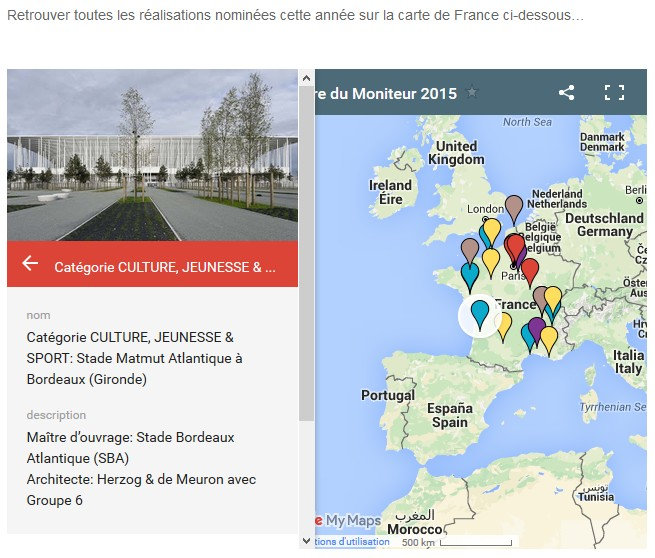Click the brown pin in Brittany
Viewport: 655px width, 558px height.
pyautogui.click(x=470, y=251)
